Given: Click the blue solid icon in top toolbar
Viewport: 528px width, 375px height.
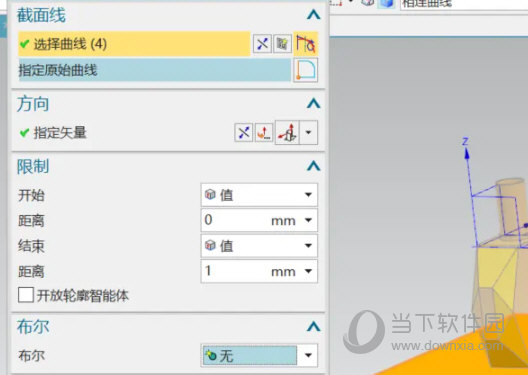Looking at the screenshot, I should pos(387,3).
